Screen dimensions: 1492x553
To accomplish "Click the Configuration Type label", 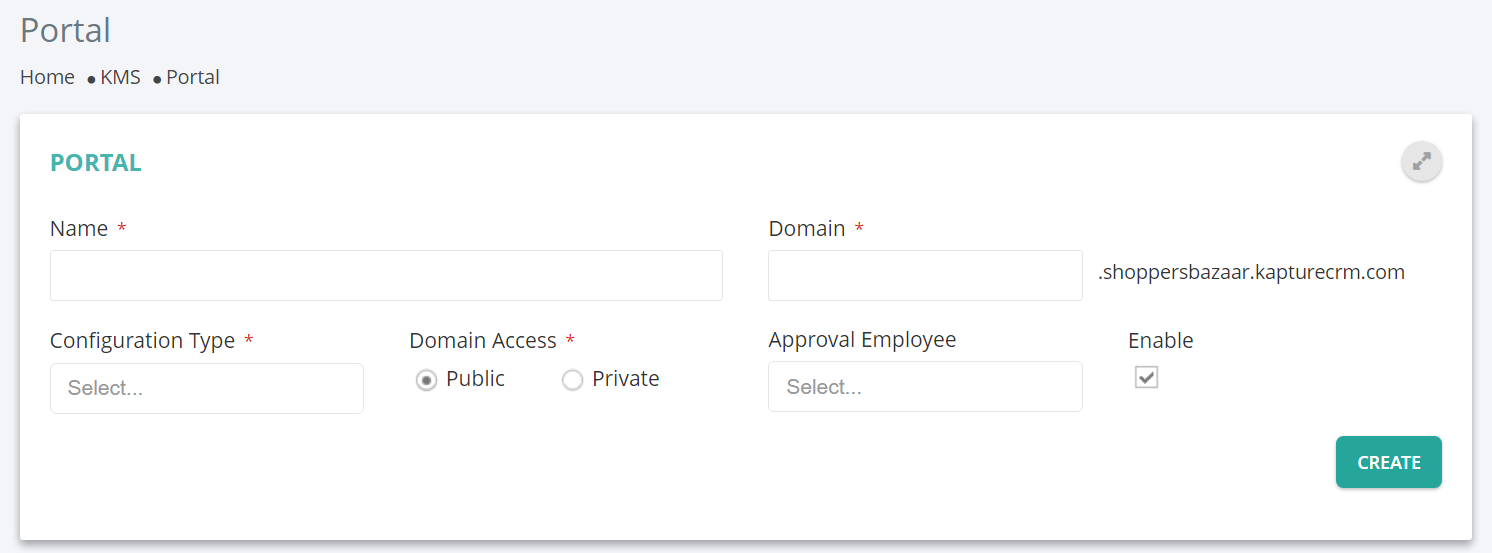I will tap(142, 341).
